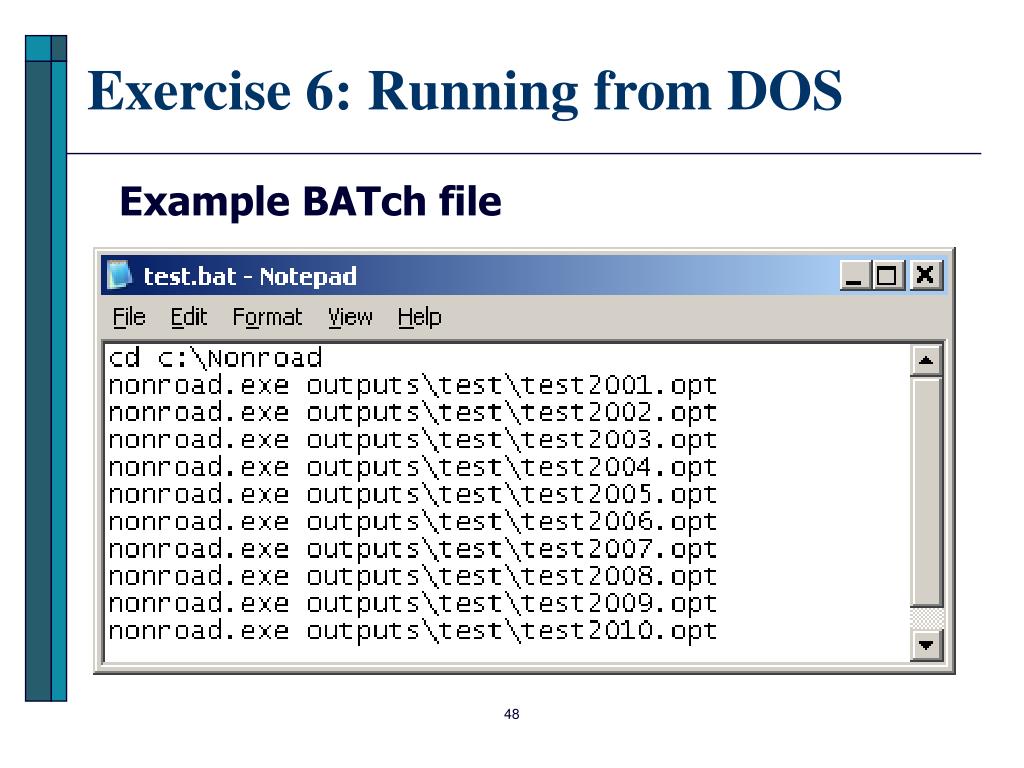Click the line ending test2007.opt
The image size is (1024, 768).
(x=412, y=549)
